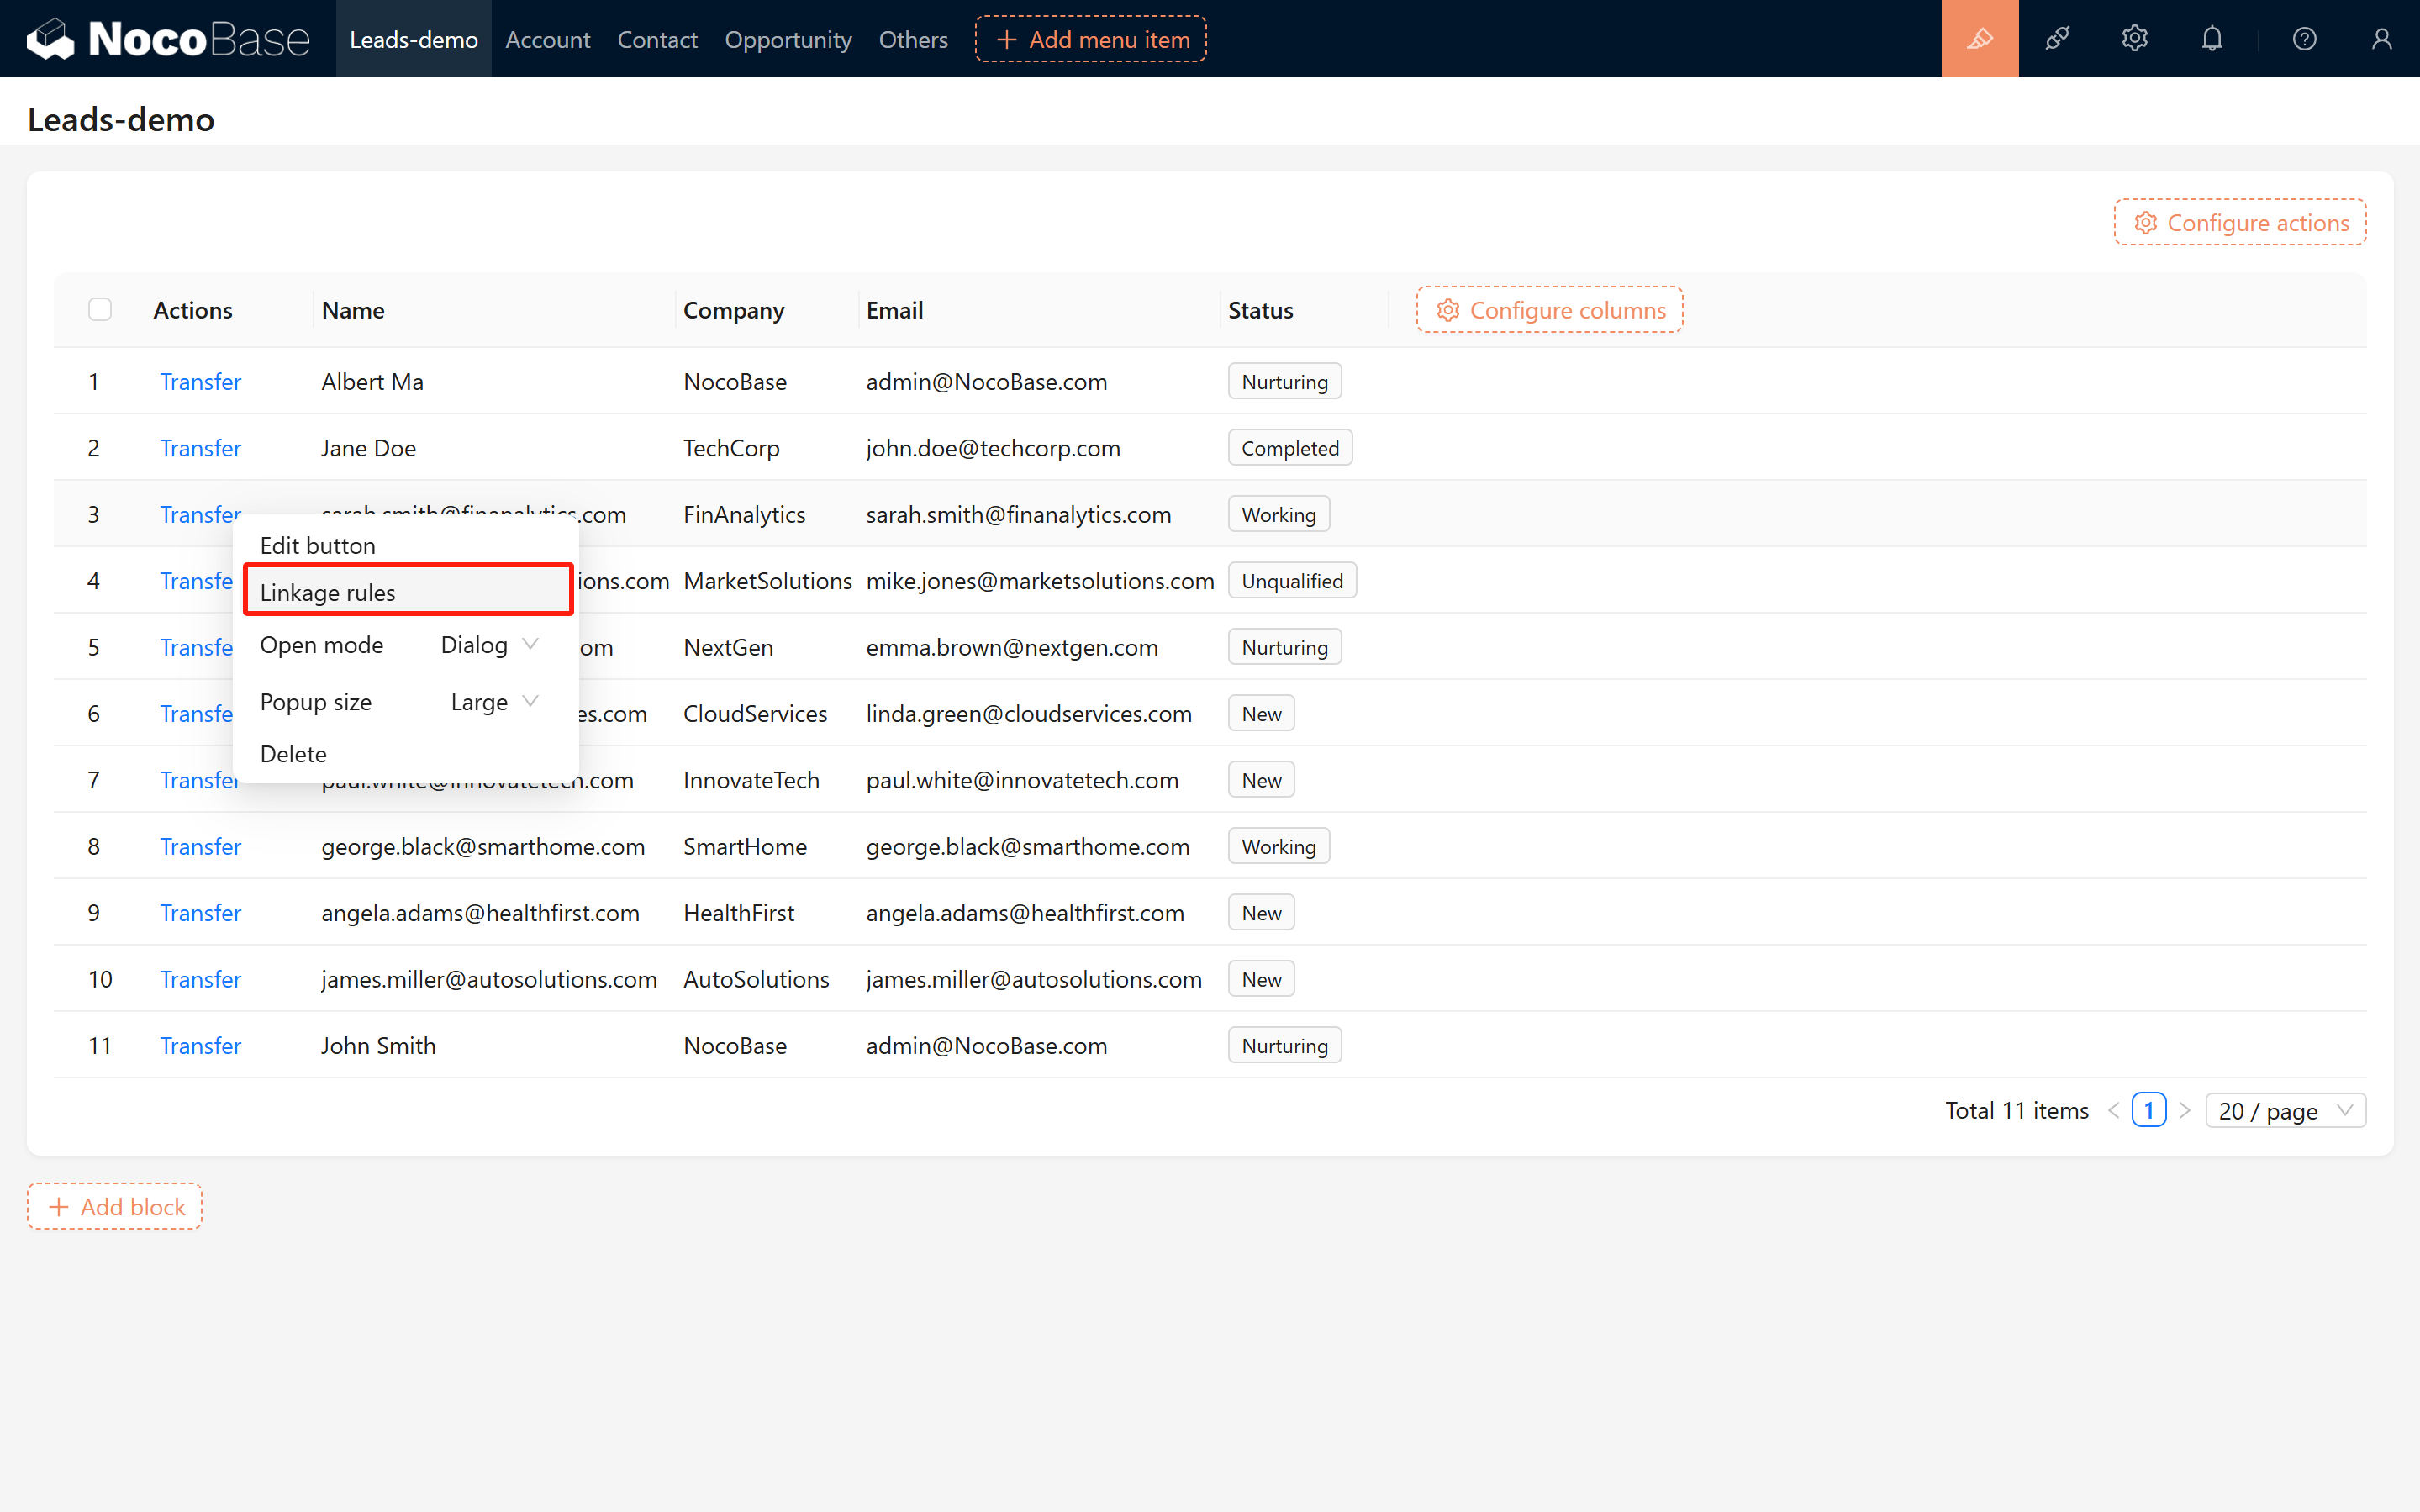Click Transfer link for Albert Ma
The image size is (2420, 1512).
(x=200, y=381)
